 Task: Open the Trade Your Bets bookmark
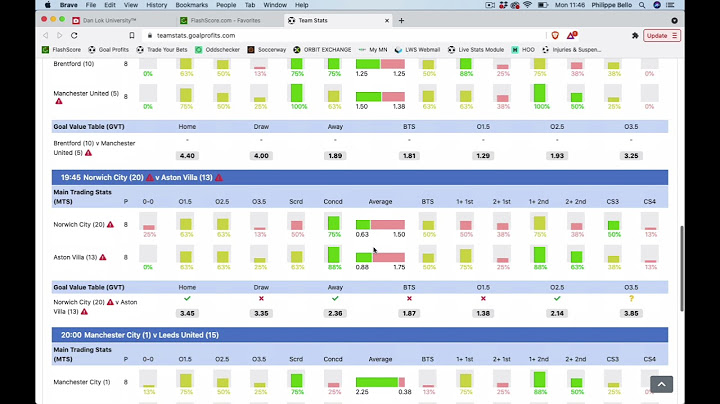(162, 50)
